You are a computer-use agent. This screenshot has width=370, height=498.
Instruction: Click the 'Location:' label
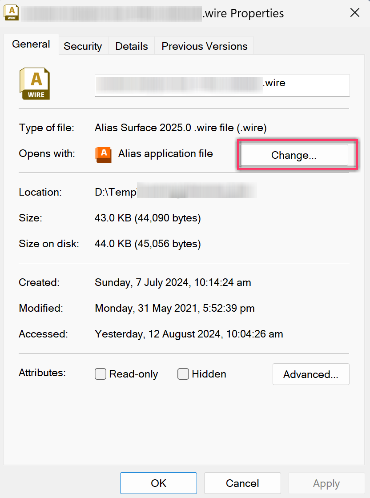point(40,192)
